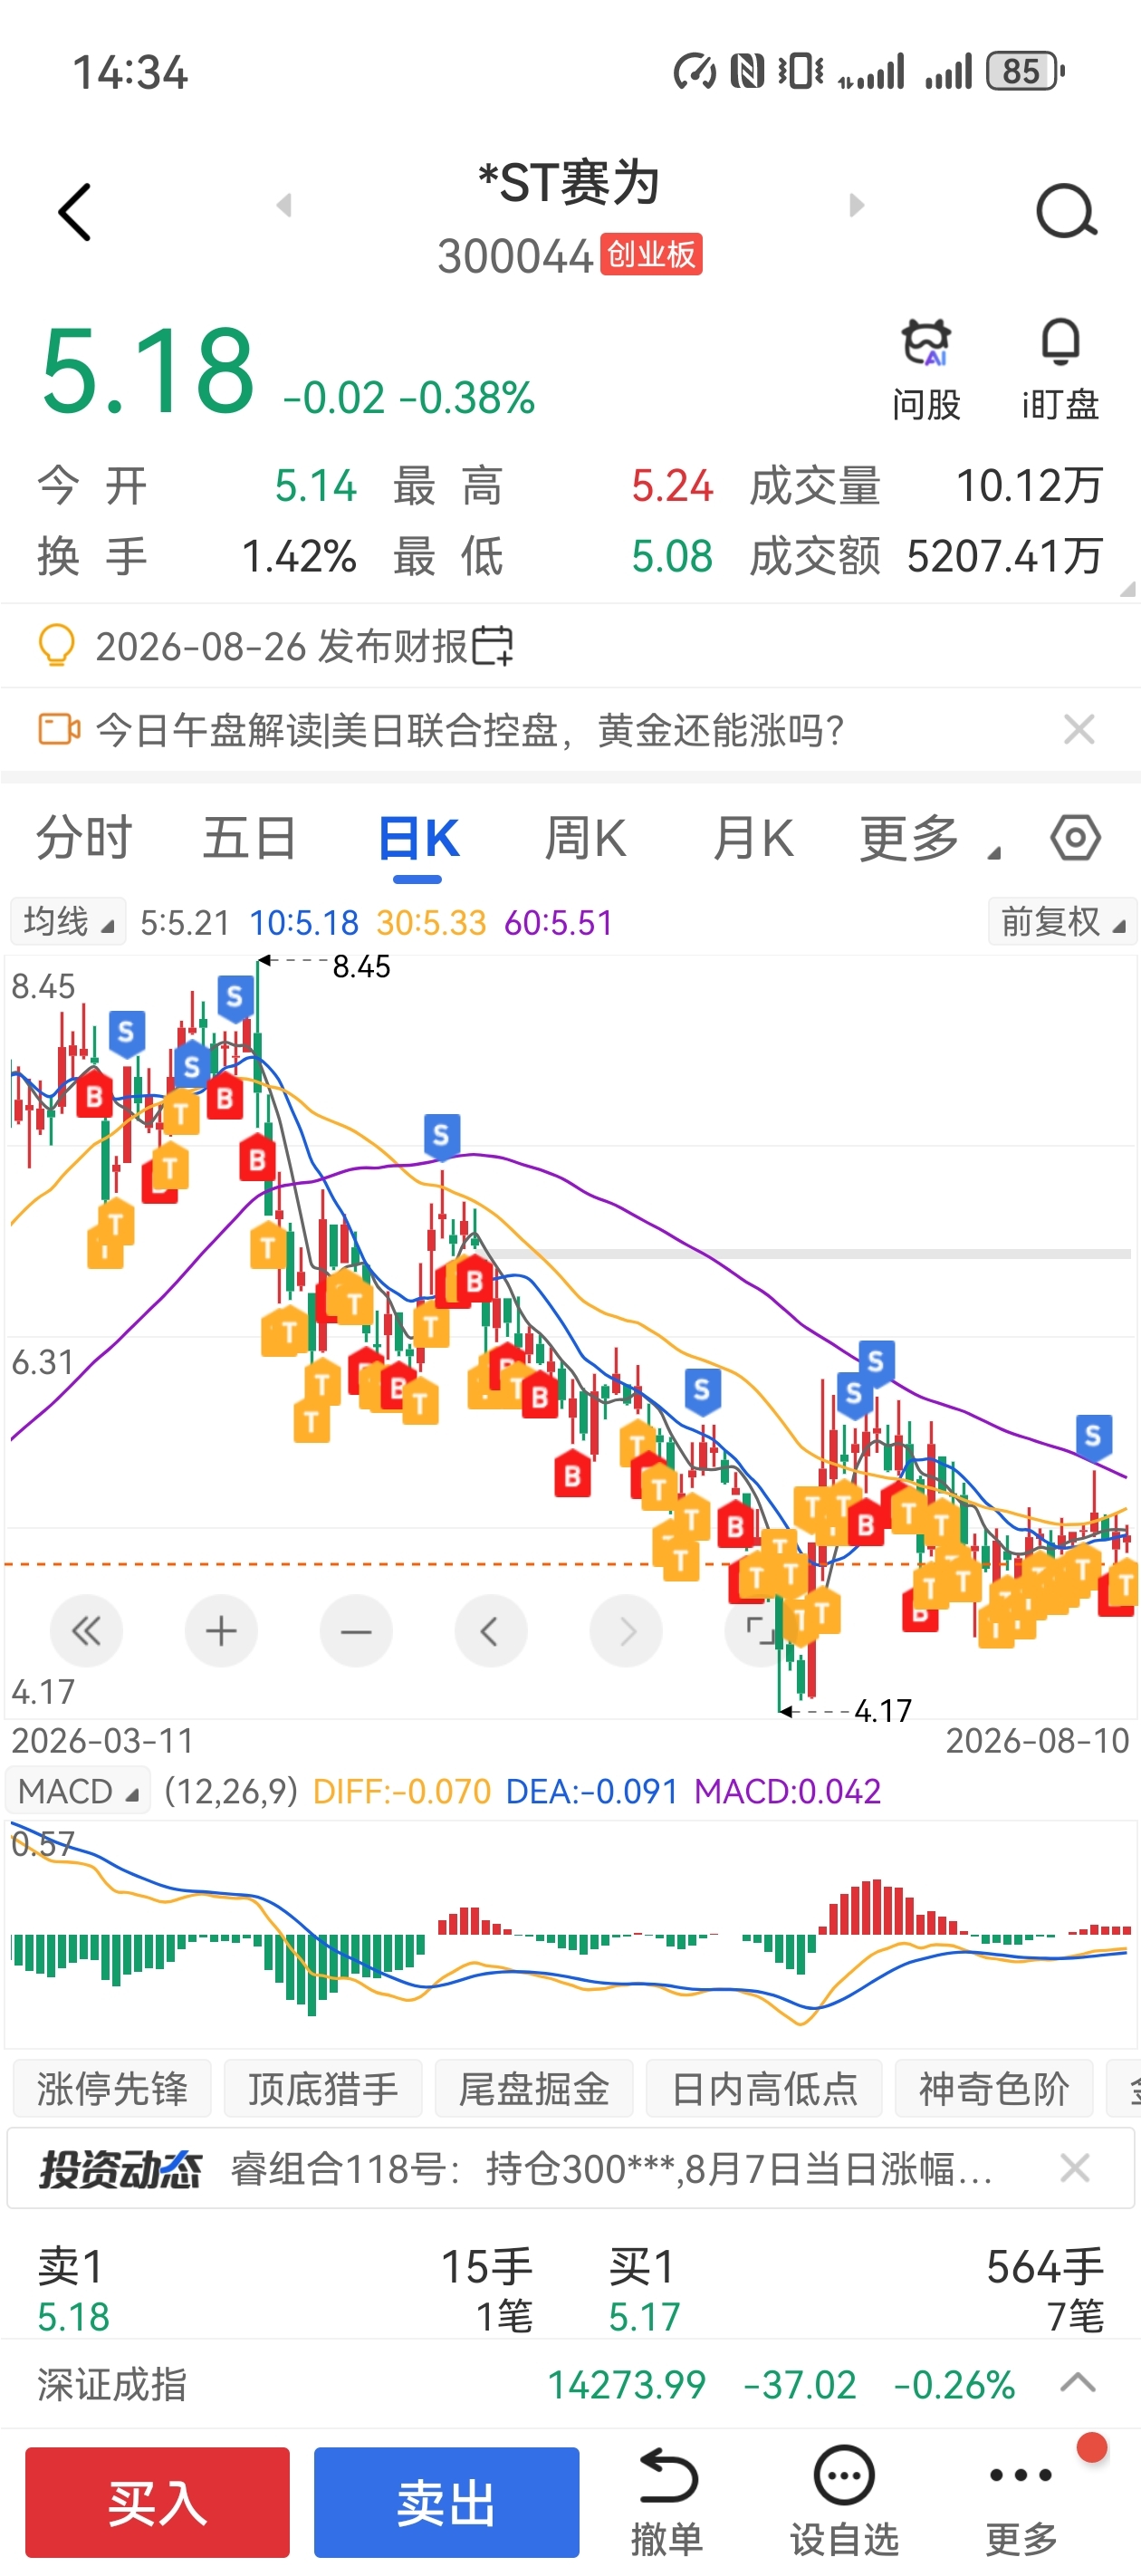Tap the *ST赛为 stock title

pyautogui.click(x=569, y=183)
